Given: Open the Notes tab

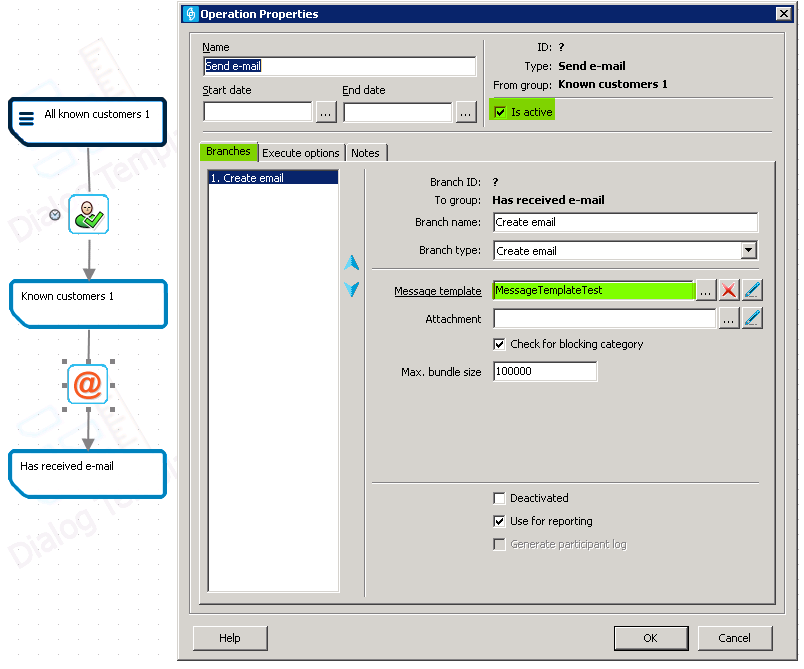Looking at the screenshot, I should coord(365,153).
